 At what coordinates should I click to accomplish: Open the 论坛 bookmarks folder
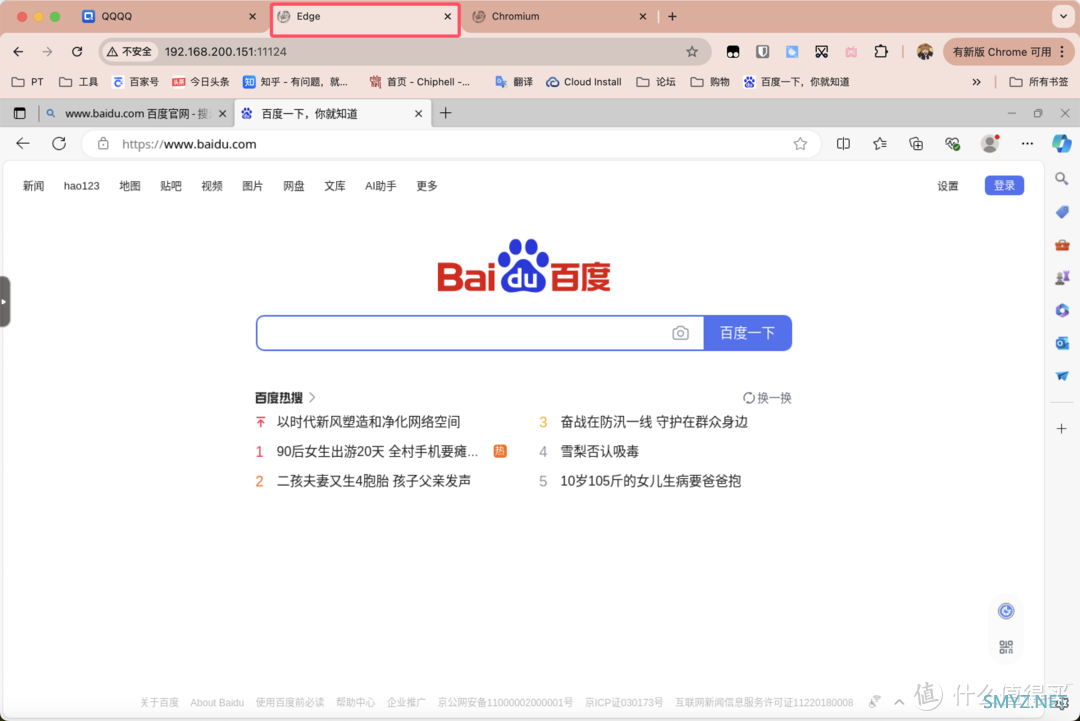[656, 82]
